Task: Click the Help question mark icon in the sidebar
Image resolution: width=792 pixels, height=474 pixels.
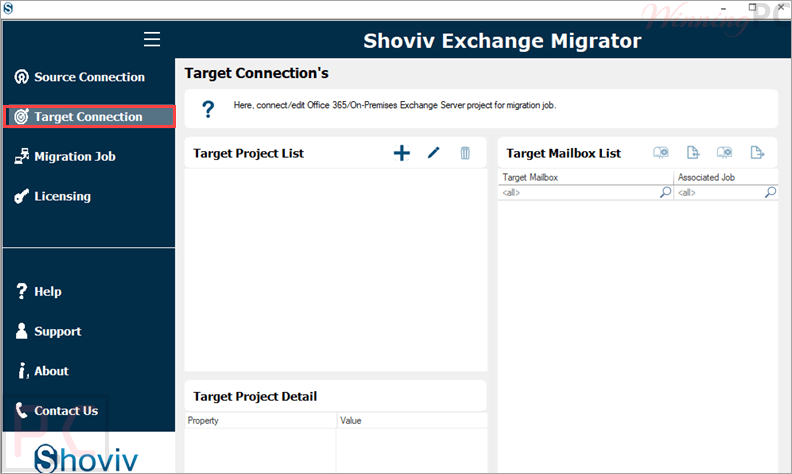Action: click(21, 291)
